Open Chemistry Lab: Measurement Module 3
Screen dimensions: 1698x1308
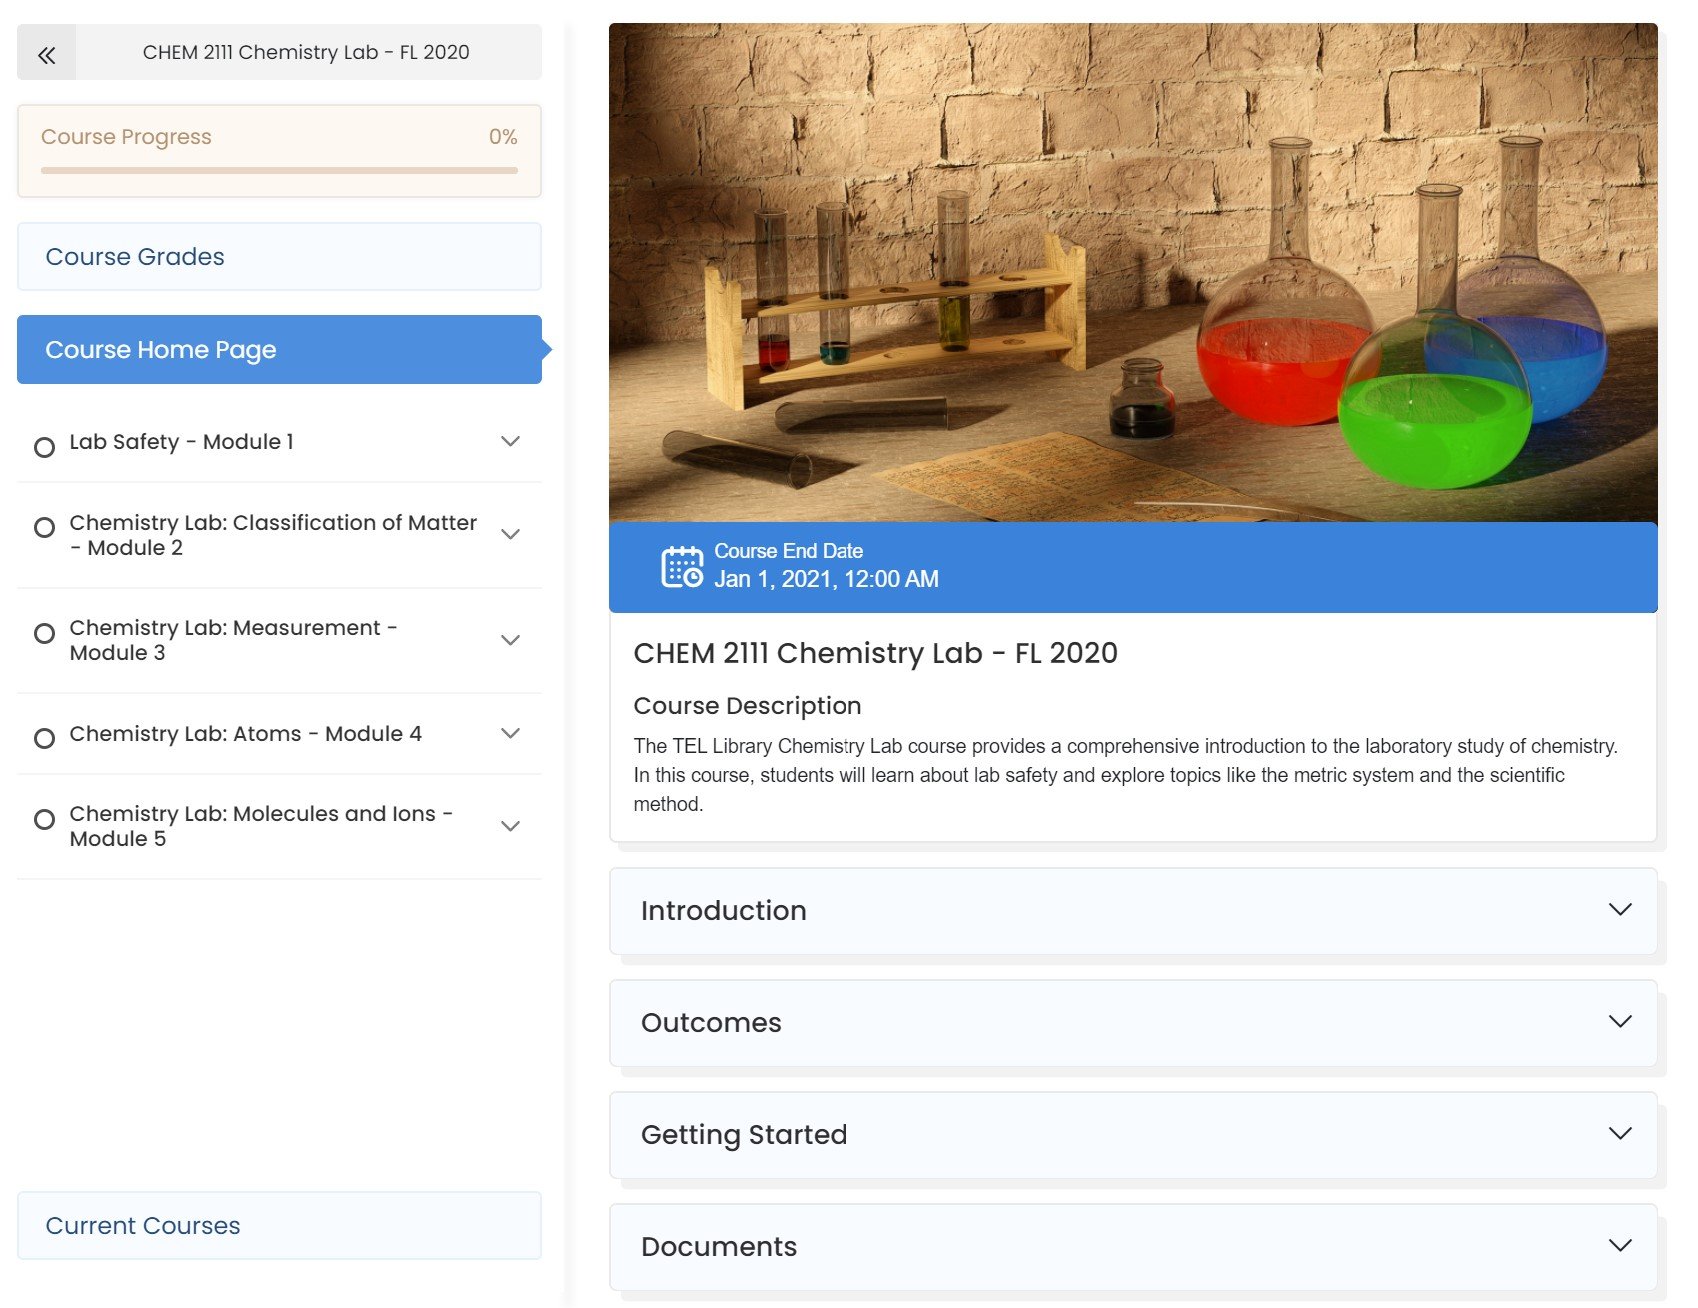pos(233,640)
